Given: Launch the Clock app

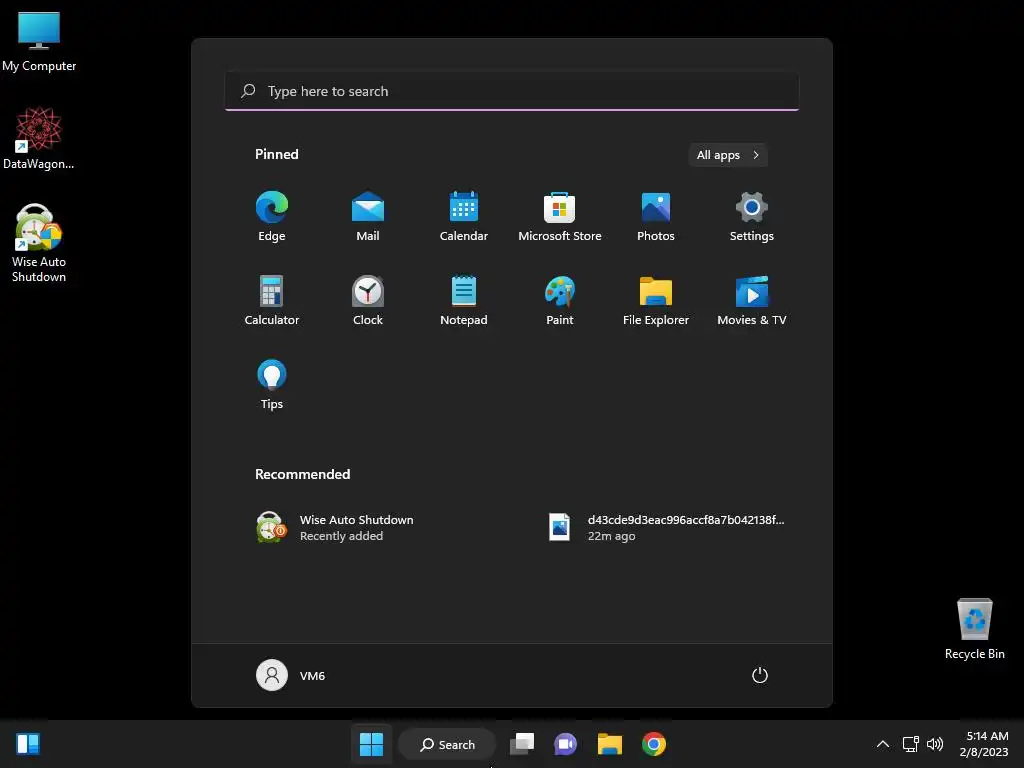Looking at the screenshot, I should [x=368, y=300].
